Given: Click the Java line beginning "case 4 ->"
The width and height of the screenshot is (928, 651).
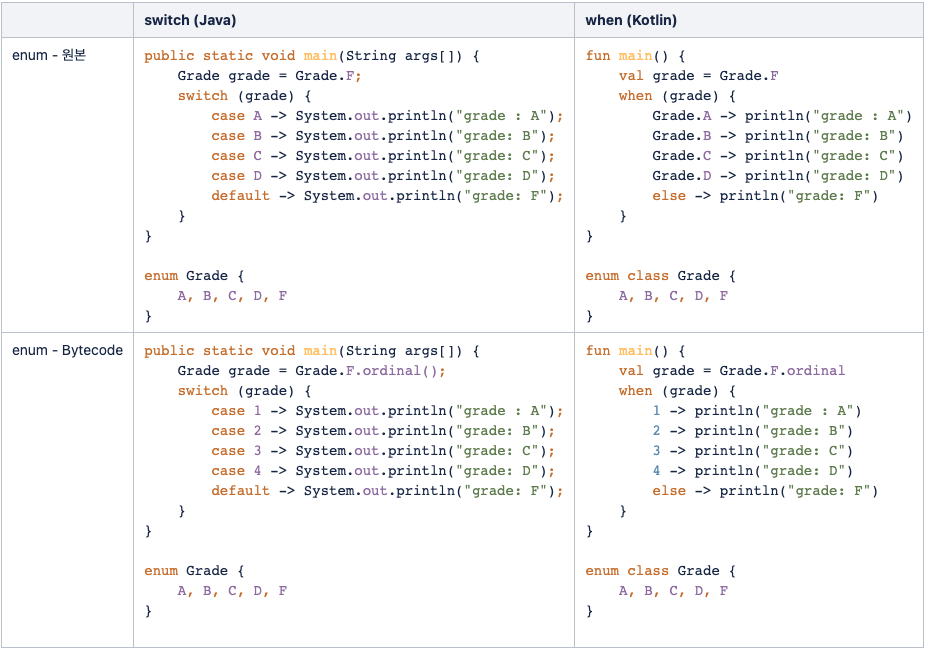Looking at the screenshot, I should click(383, 472).
